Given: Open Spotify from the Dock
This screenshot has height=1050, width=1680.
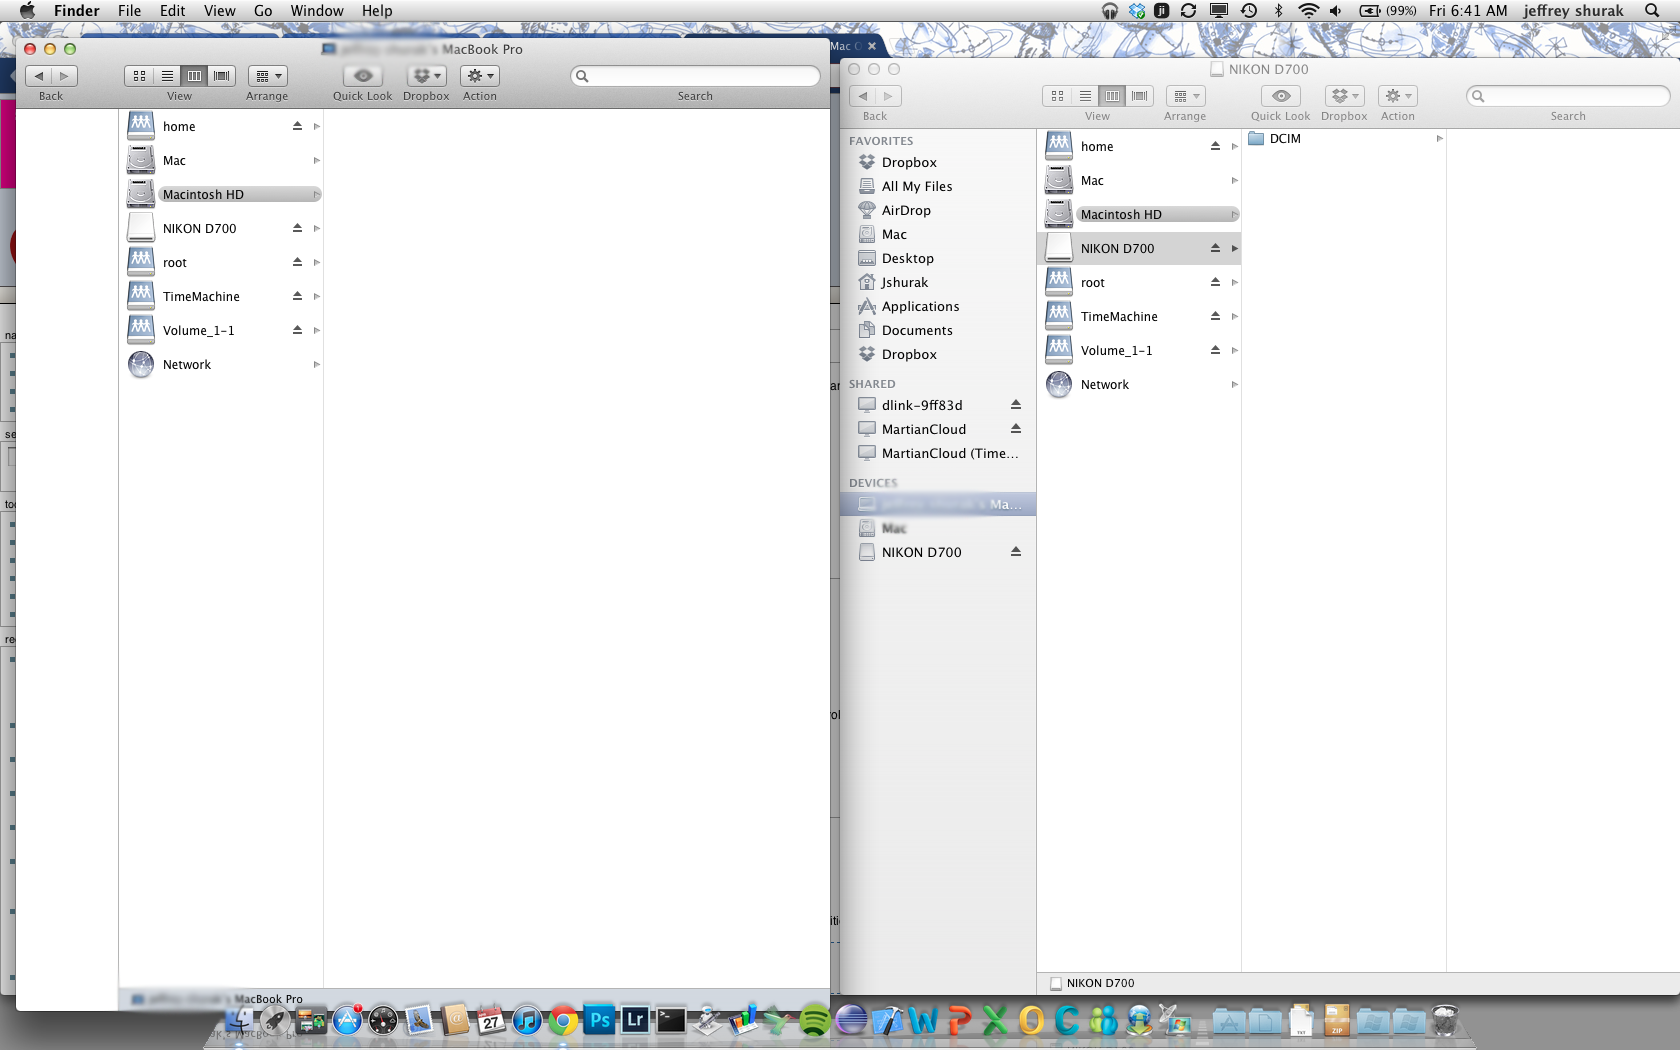Looking at the screenshot, I should [815, 1020].
